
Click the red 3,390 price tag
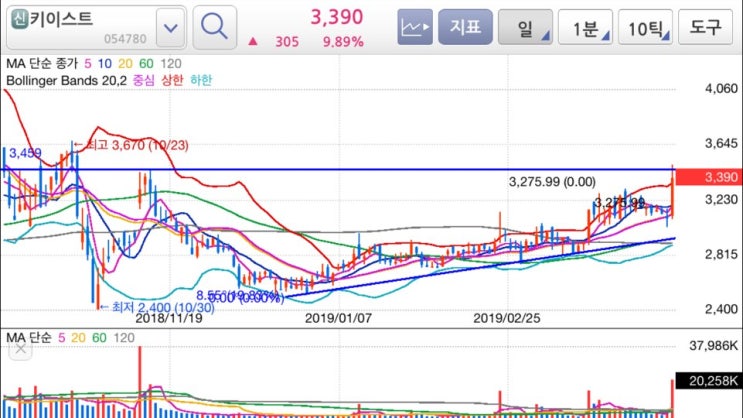[709, 177]
